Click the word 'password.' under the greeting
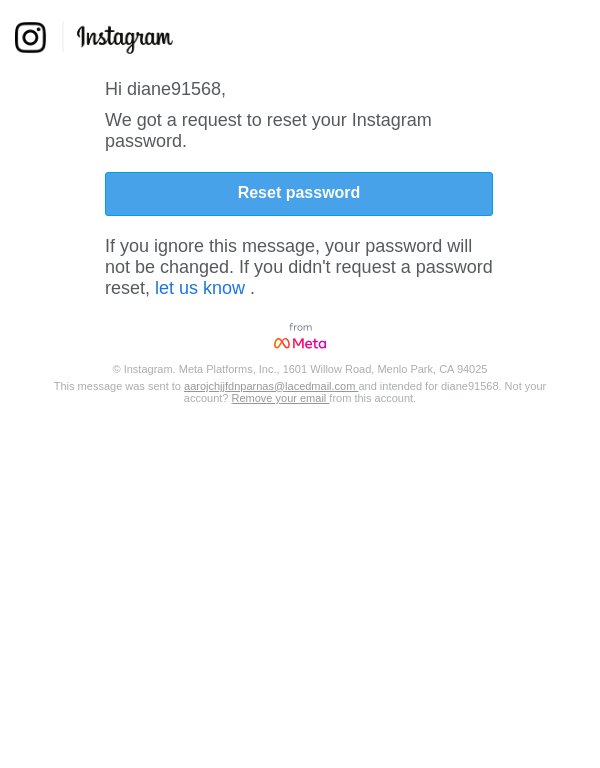This screenshot has width=600, height=768. [146, 141]
